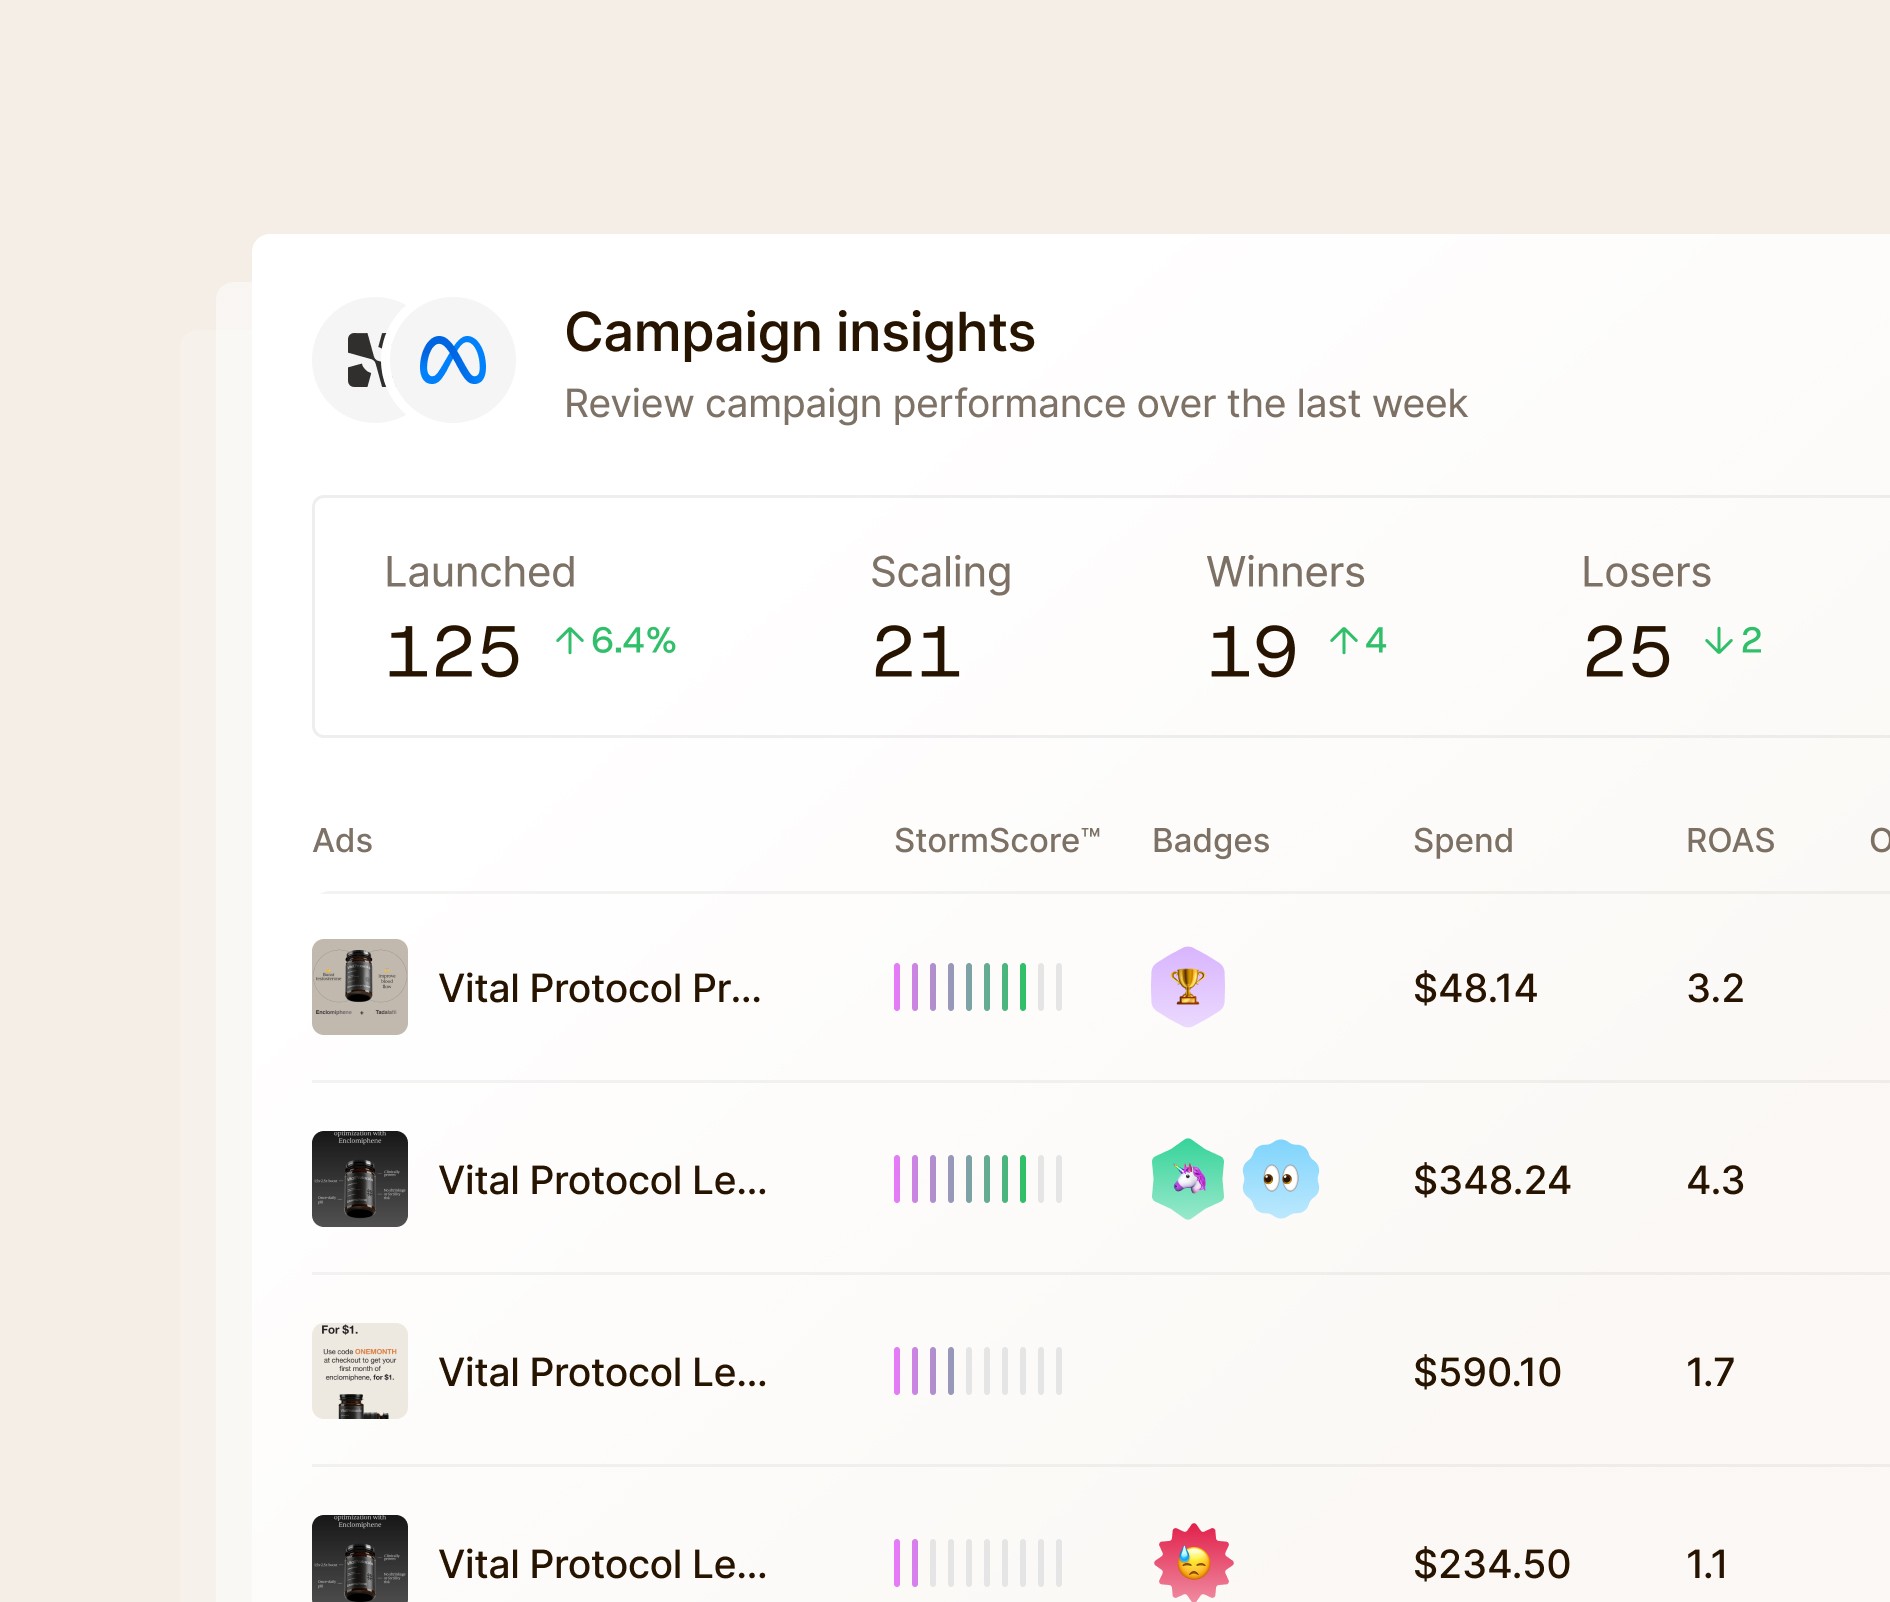The width and height of the screenshot is (1890, 1602).
Task: Open the 'Vital Protocol Le...' ad with $234.50 spend
Action: 603,1564
